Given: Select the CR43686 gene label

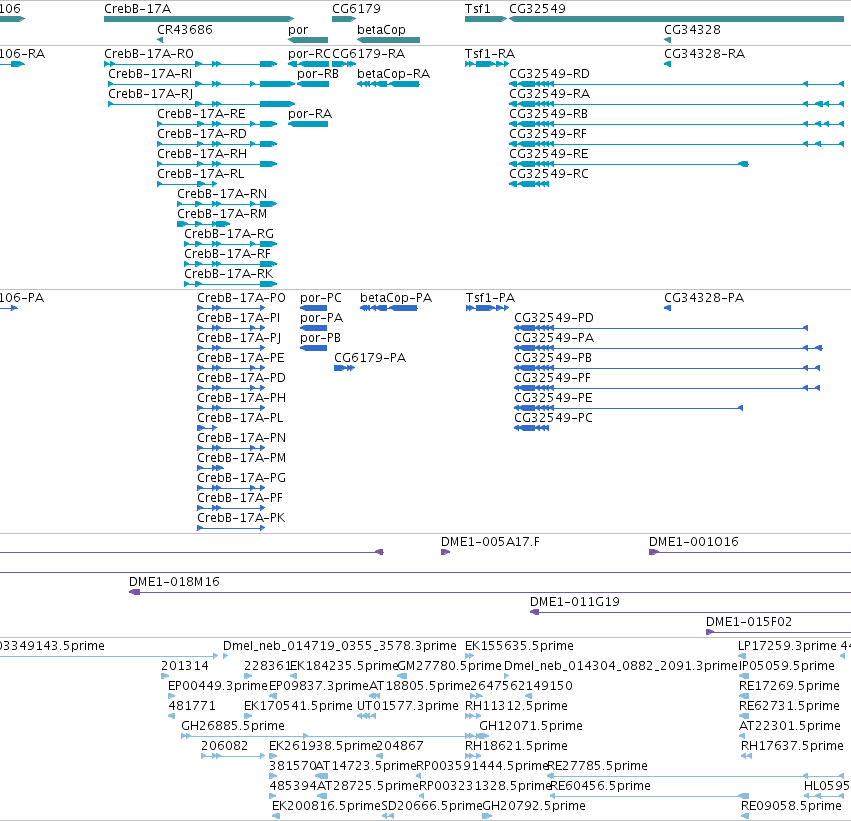Looking at the screenshot, I should [185, 29].
